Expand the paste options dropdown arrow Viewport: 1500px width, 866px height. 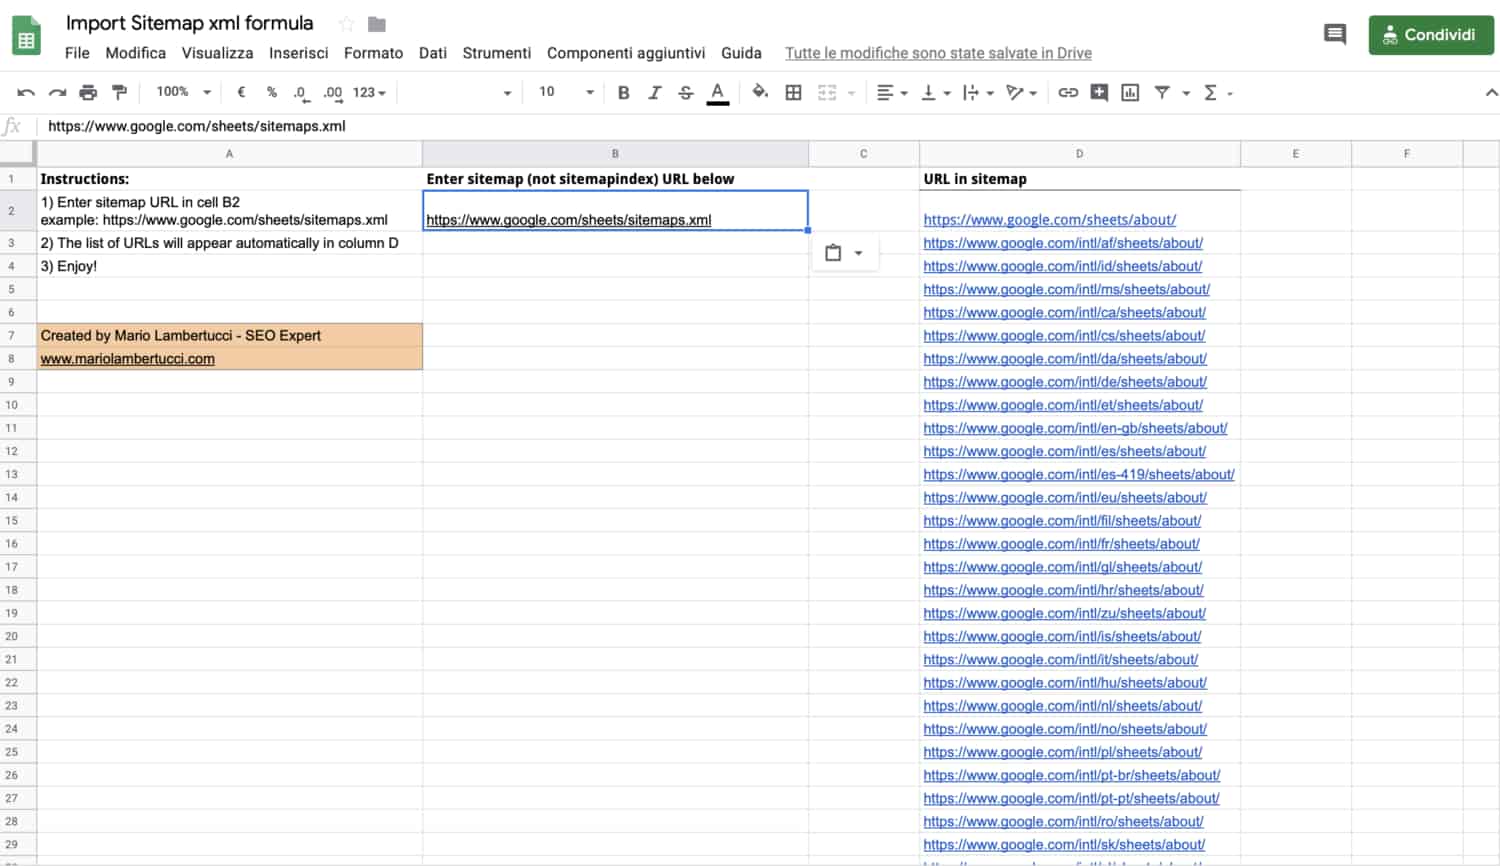[858, 253]
